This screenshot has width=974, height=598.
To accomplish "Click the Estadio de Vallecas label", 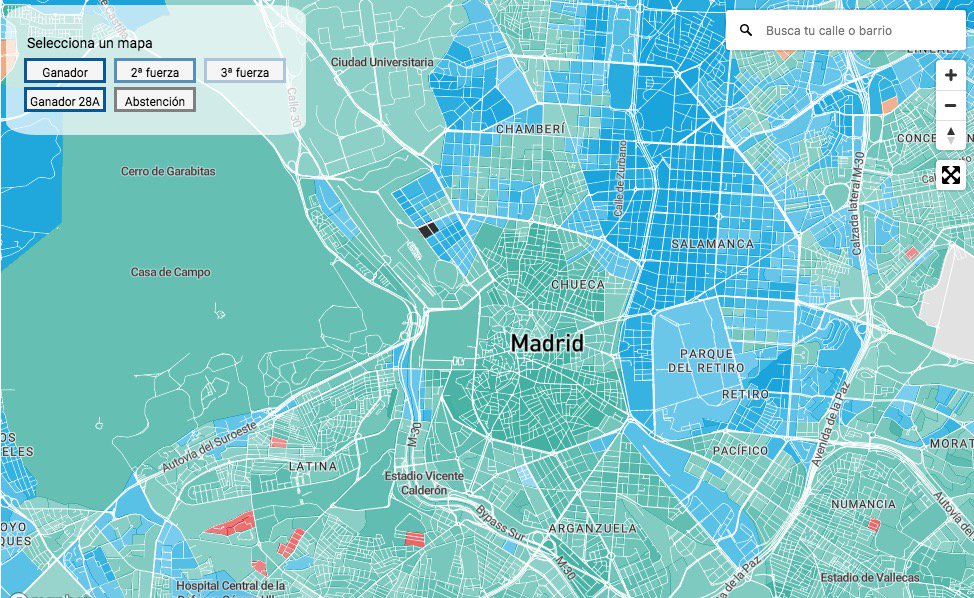I will [870, 578].
